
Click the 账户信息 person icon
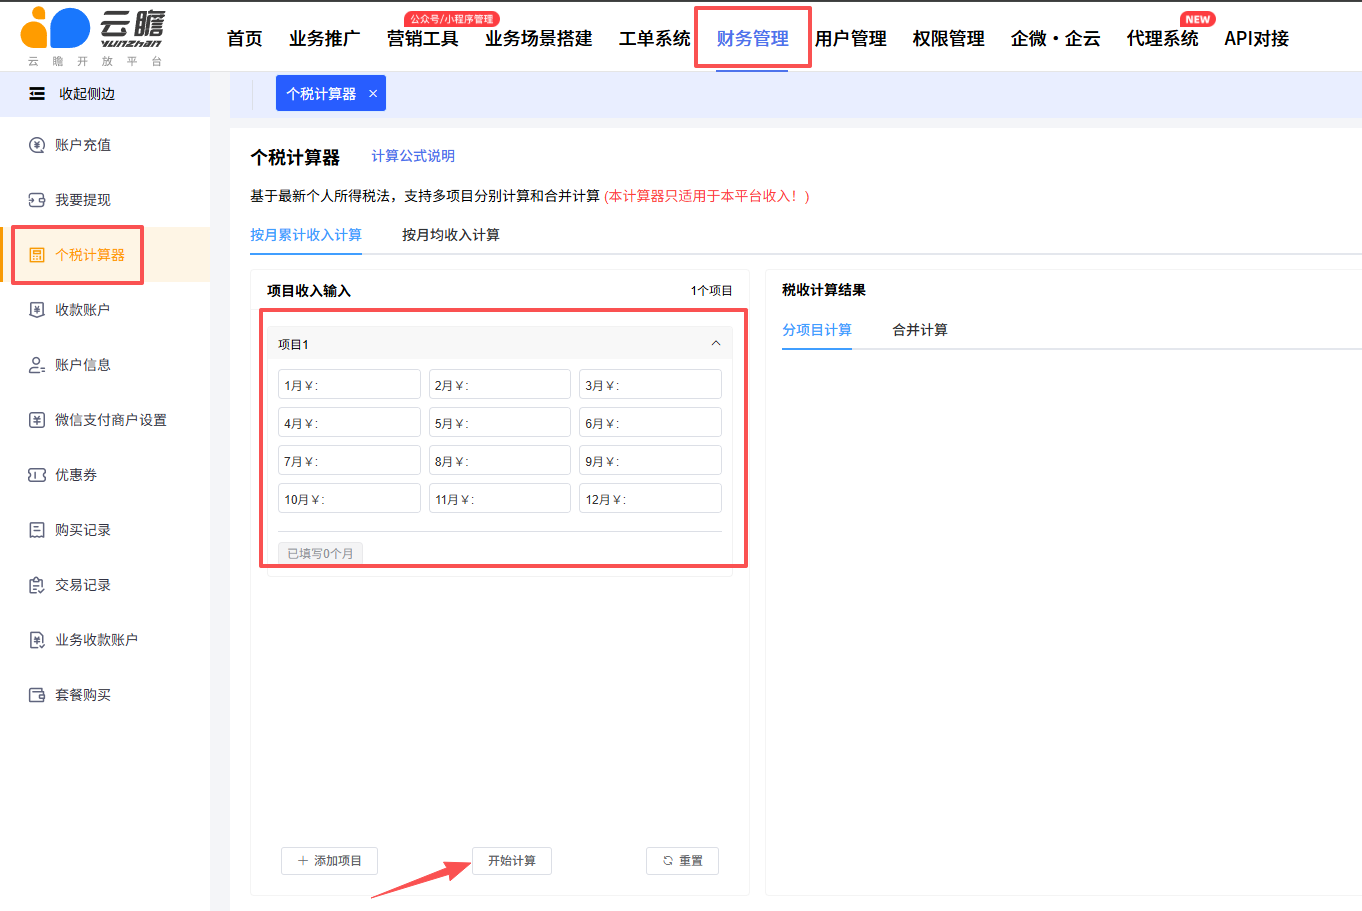click(x=37, y=365)
